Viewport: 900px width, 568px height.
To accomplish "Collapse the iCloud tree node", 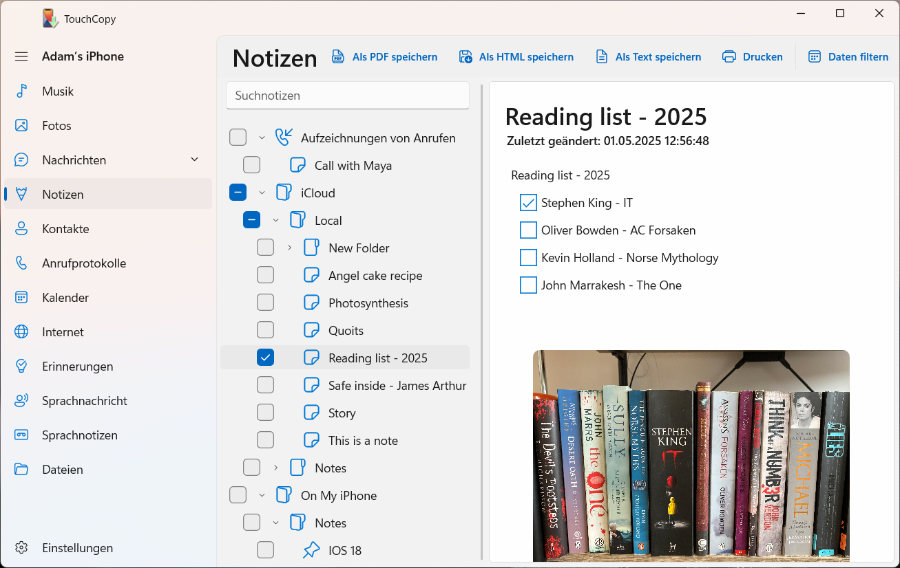I will 262,193.
